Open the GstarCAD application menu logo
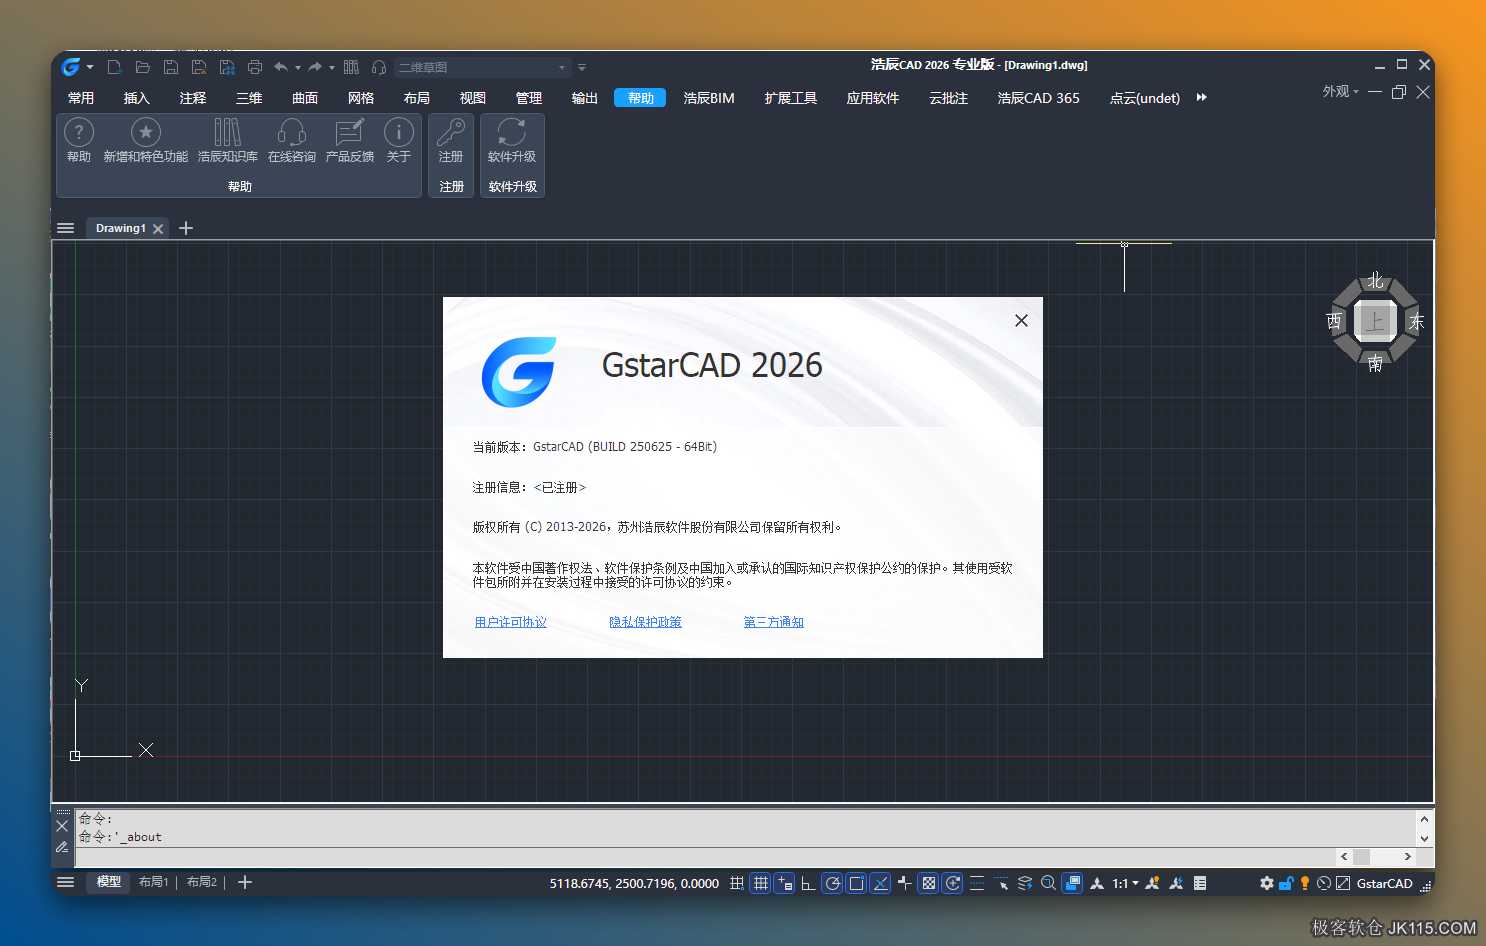This screenshot has height=946, width=1486. click(70, 67)
